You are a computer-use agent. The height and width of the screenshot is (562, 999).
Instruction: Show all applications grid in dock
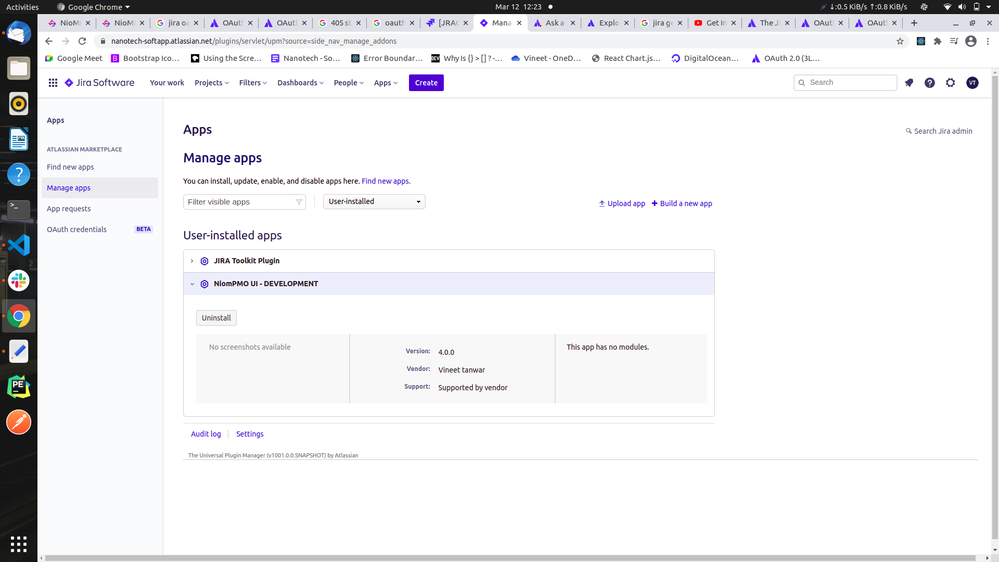(18, 544)
